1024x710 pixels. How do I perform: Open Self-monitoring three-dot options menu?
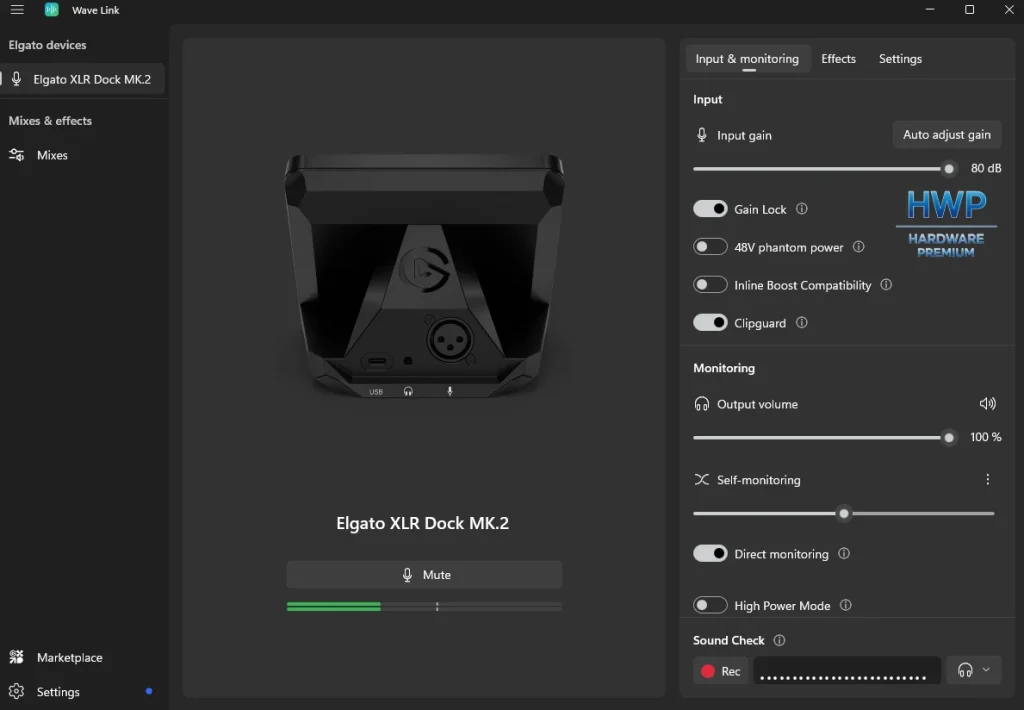(987, 479)
